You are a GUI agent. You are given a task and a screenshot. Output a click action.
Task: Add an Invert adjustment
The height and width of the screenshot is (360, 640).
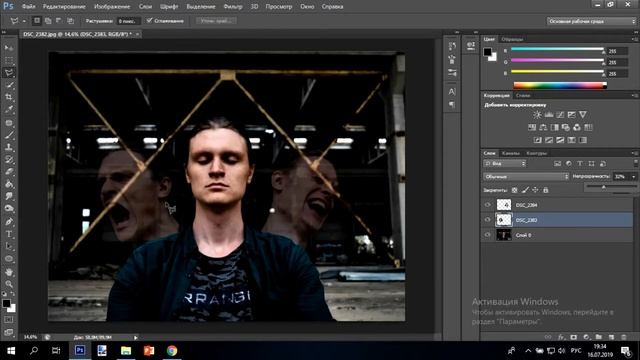pyautogui.click(x=538, y=140)
